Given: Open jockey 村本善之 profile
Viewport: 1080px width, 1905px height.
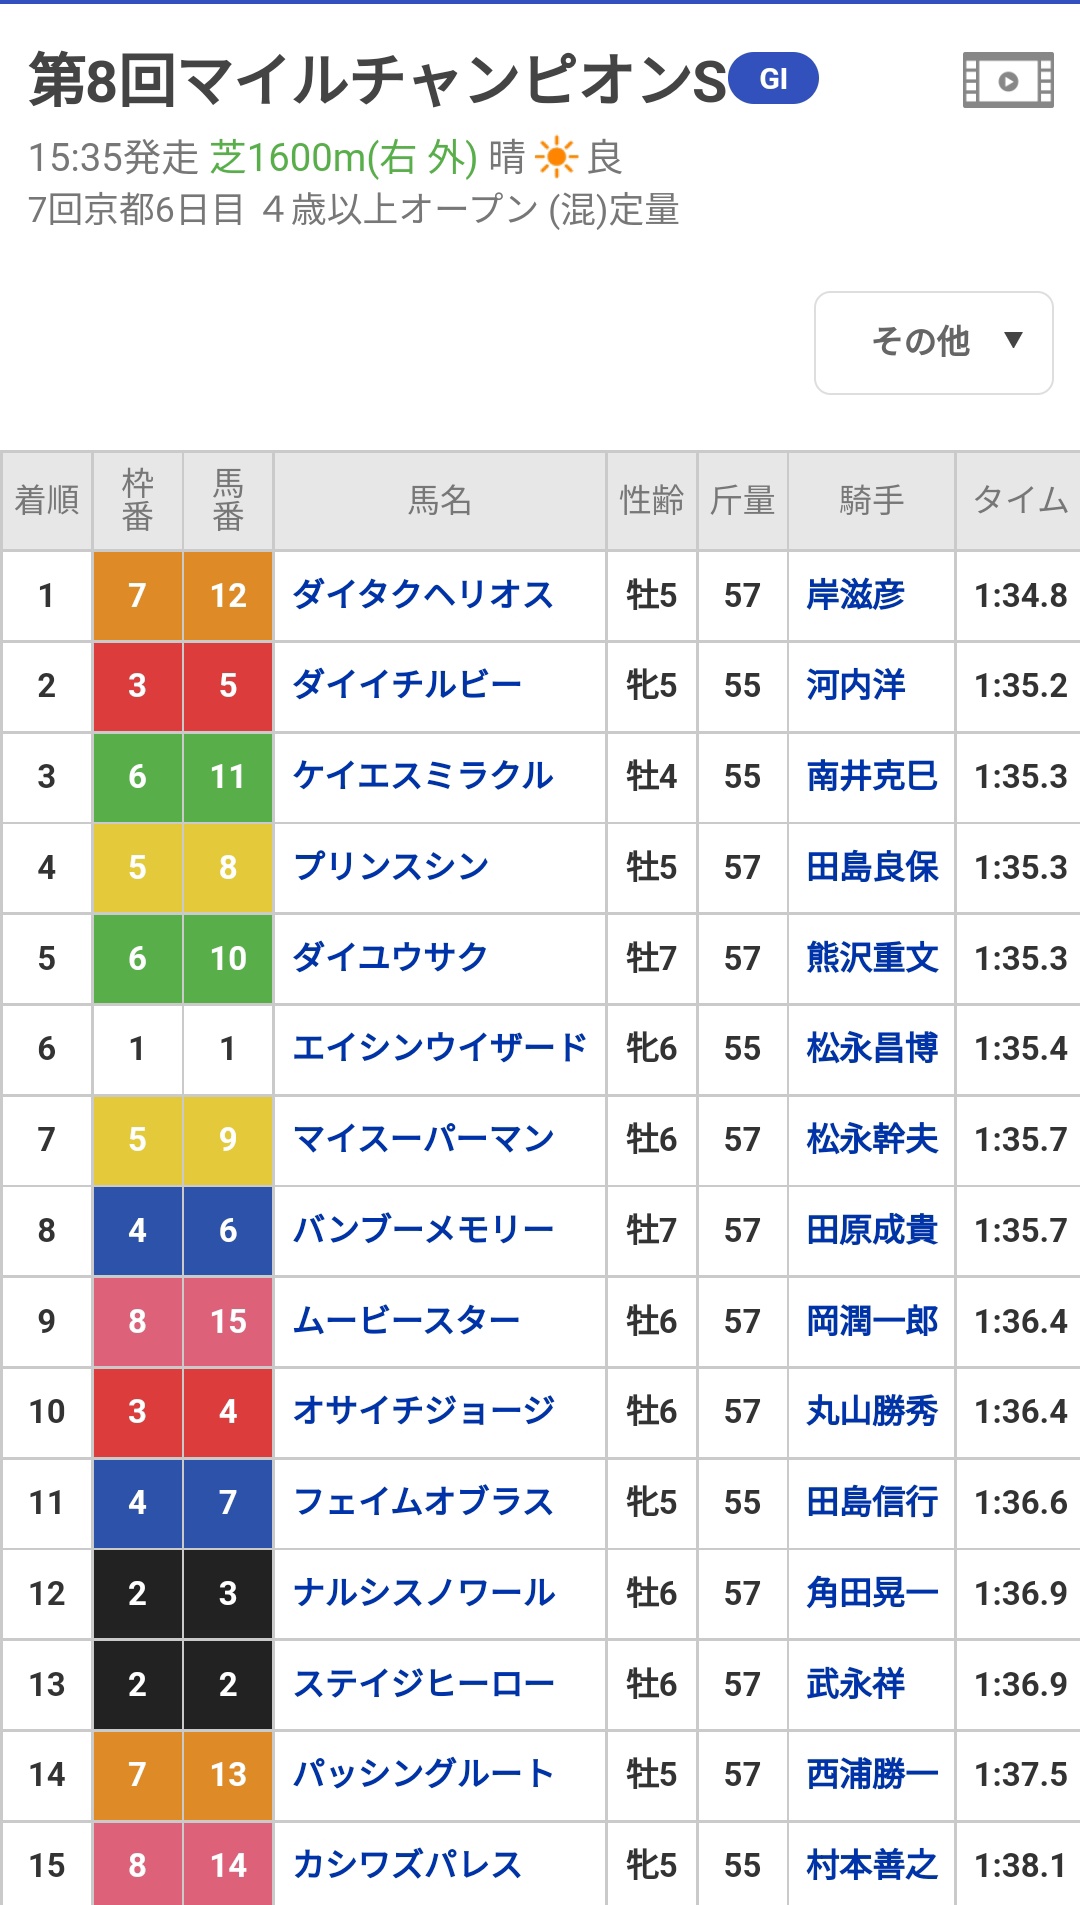Looking at the screenshot, I should 872,1865.
